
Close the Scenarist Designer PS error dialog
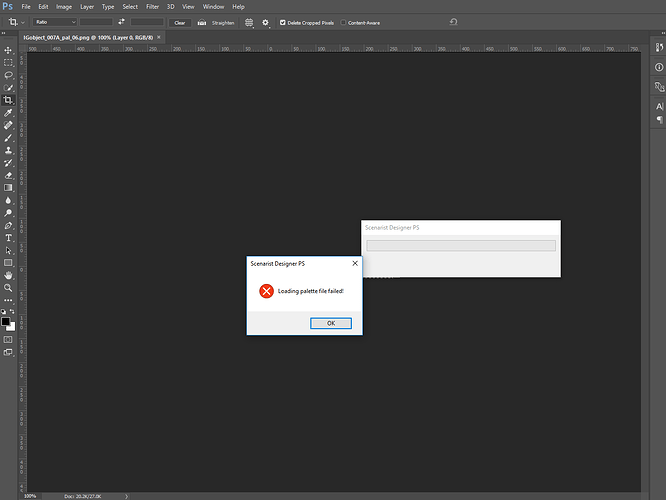355,263
